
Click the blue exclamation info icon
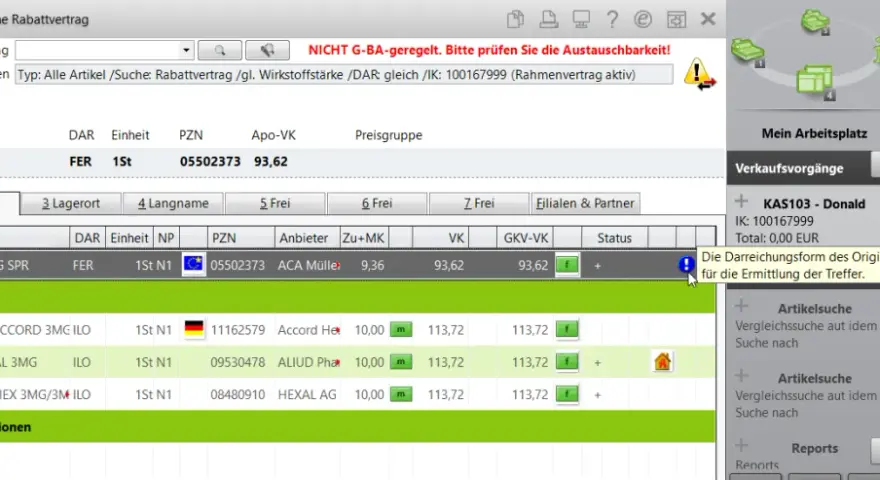click(x=686, y=264)
